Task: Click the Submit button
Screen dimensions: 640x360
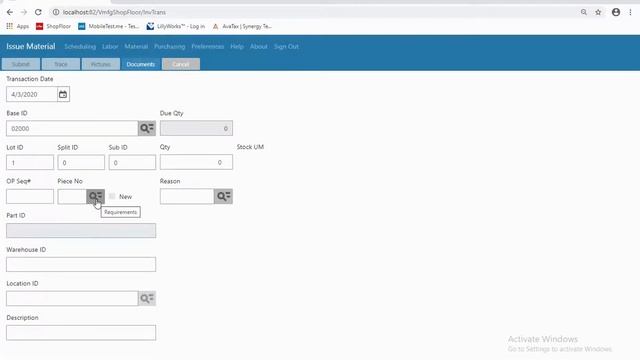Action: [21, 64]
